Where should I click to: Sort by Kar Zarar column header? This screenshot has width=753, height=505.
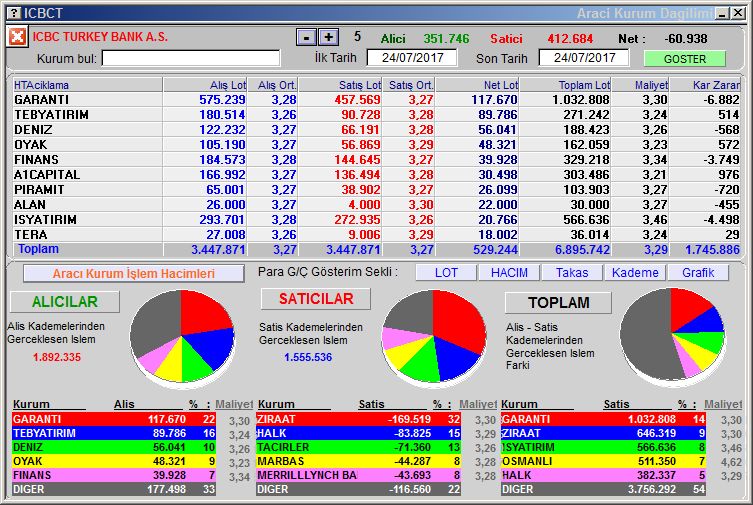[705, 85]
